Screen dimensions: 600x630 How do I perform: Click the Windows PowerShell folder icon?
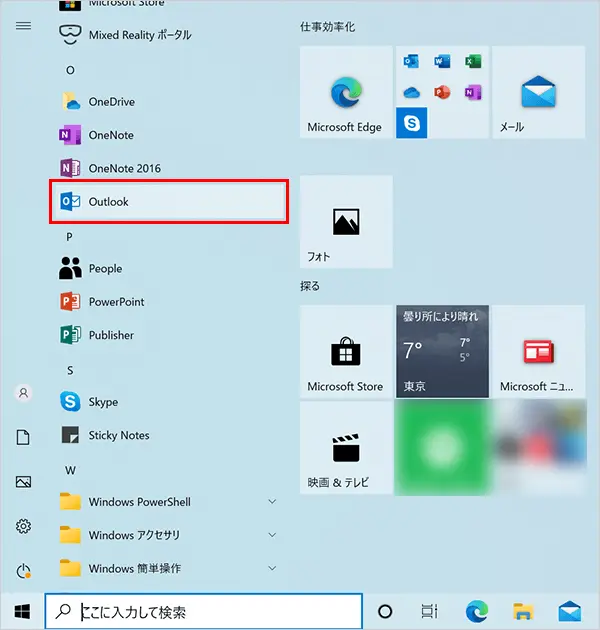point(70,501)
